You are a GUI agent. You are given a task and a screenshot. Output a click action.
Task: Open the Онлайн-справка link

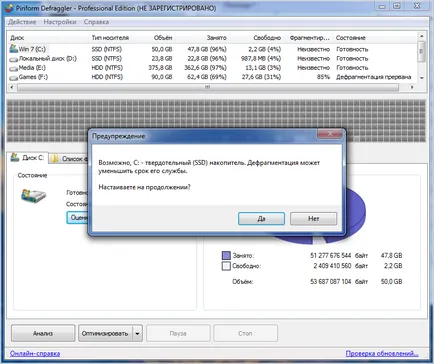[x=35, y=353]
